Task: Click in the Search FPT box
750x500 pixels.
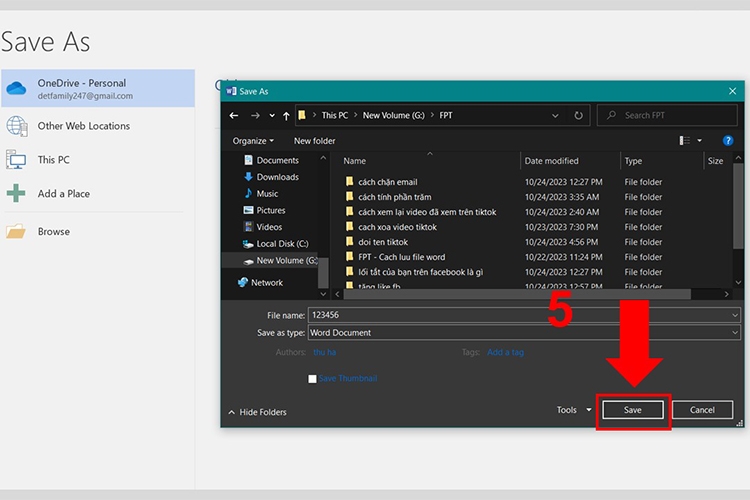Action: click(667, 115)
